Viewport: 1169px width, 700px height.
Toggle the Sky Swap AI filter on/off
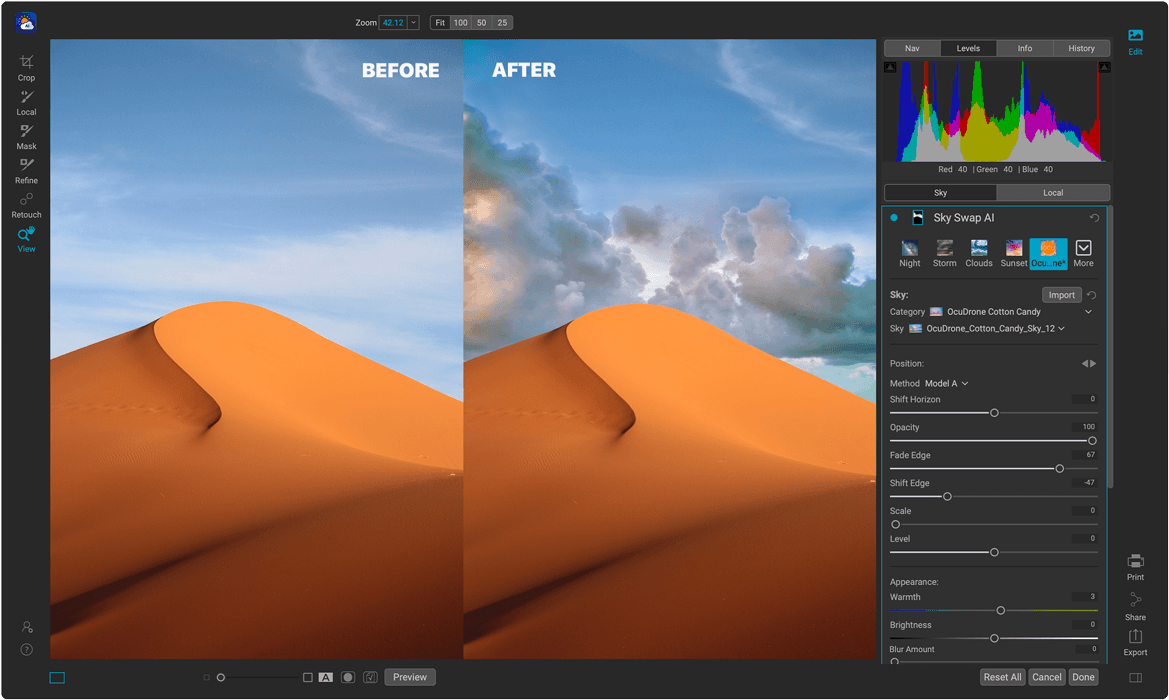894,218
